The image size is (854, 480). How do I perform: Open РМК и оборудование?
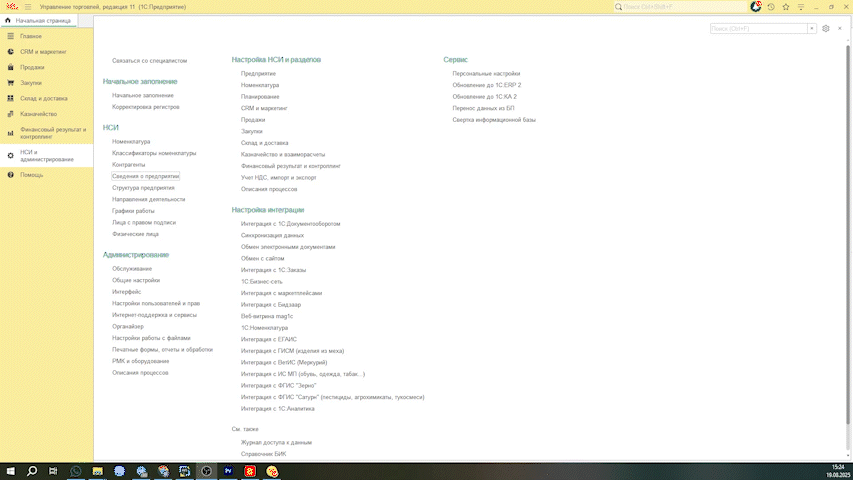click(x=141, y=361)
